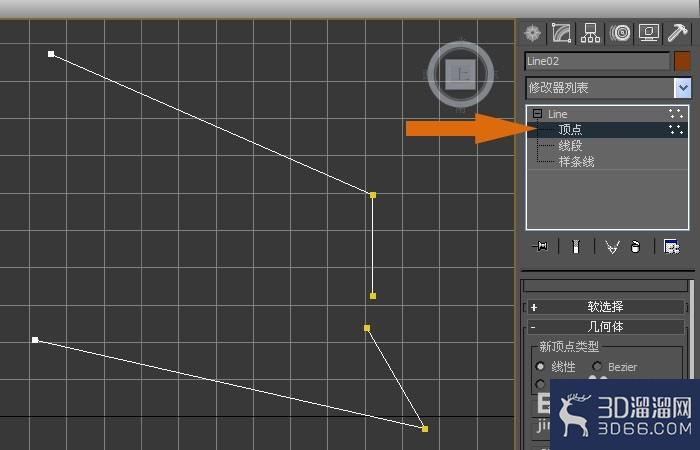Viewport: 700px width, 450px height.
Task: Select the 线性 radio button
Action: (540, 367)
